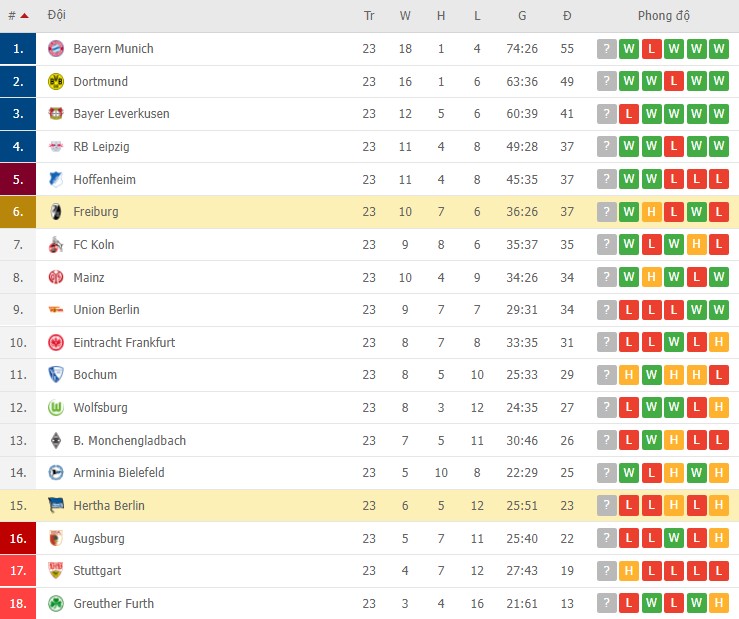This screenshot has width=739, height=619.
Task: Sort standings by W wins column
Action: click(405, 16)
